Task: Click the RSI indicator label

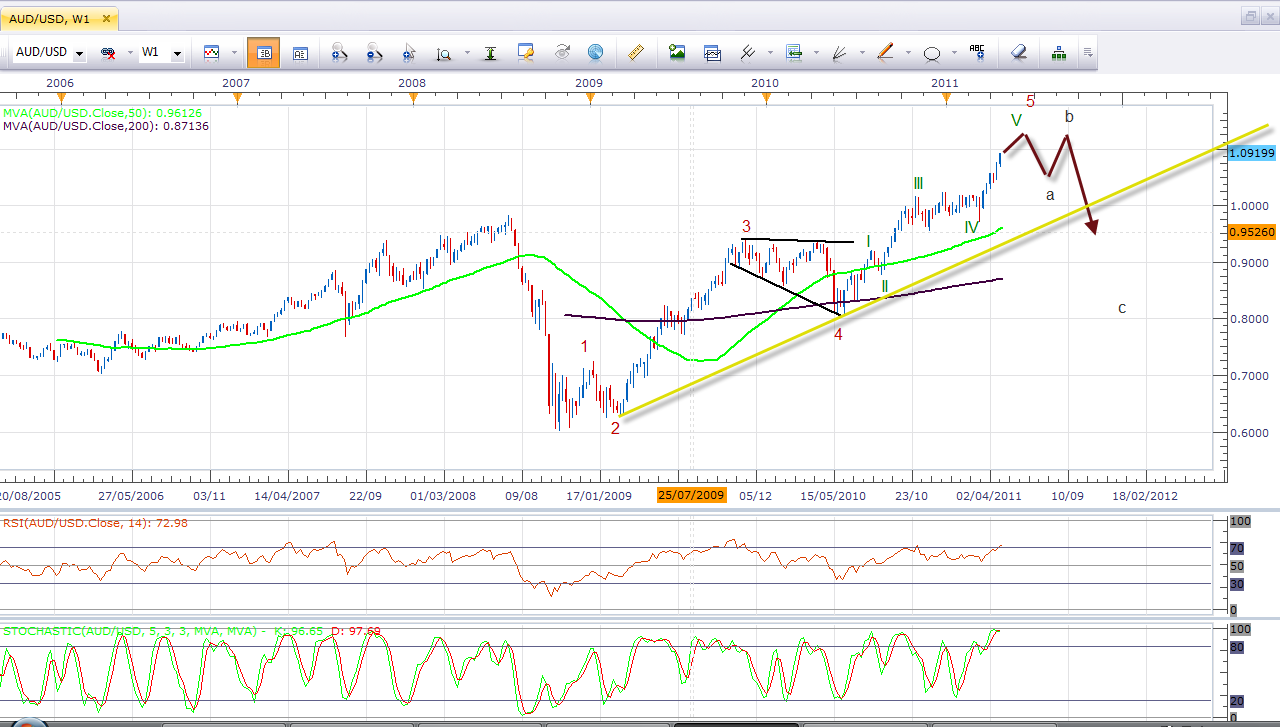Action: 96,522
